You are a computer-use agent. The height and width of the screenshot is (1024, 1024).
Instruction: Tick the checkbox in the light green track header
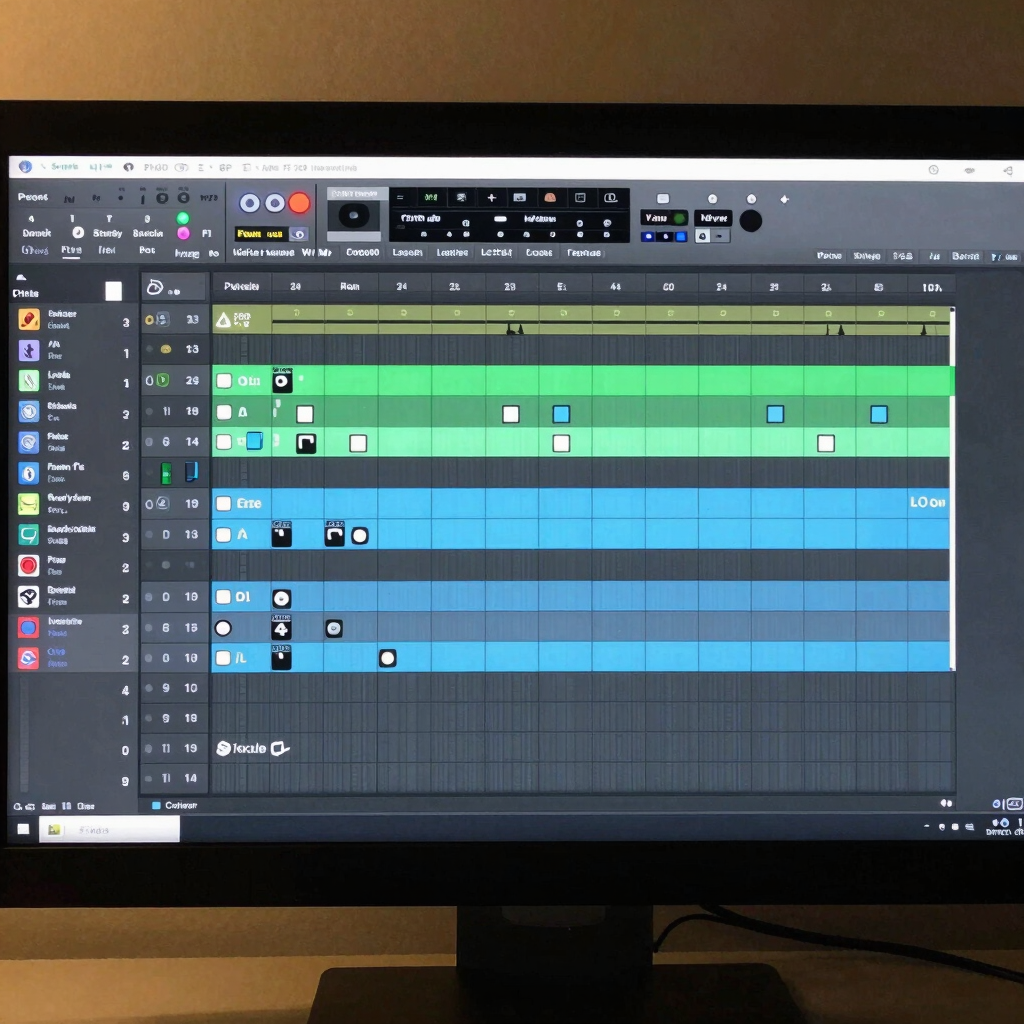click(224, 442)
